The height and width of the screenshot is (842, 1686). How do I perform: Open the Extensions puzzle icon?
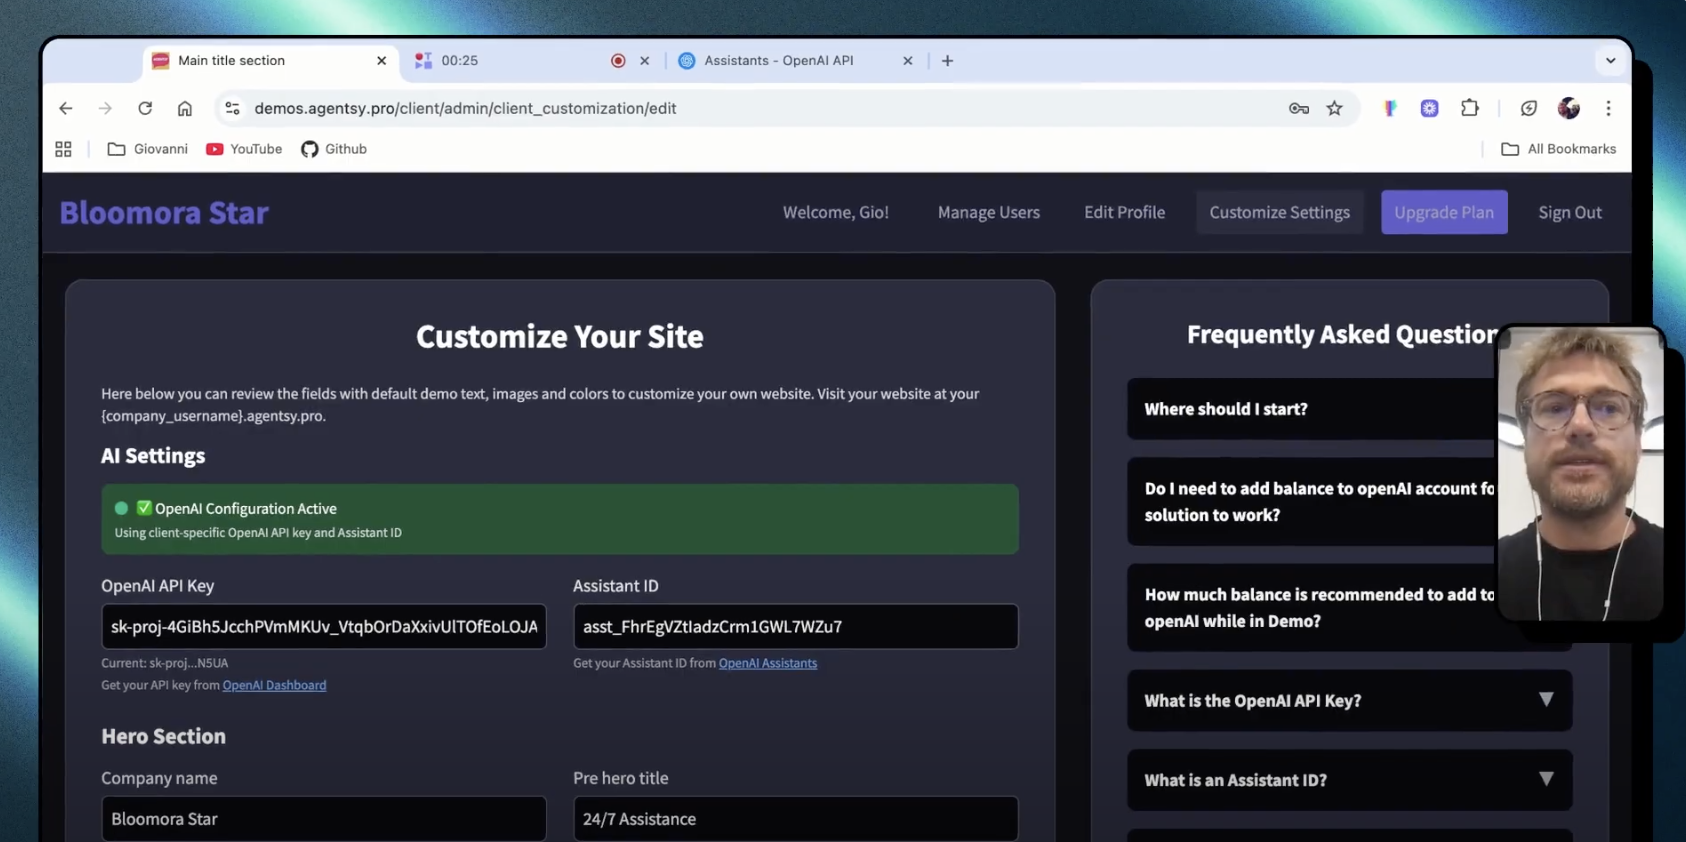(1470, 108)
